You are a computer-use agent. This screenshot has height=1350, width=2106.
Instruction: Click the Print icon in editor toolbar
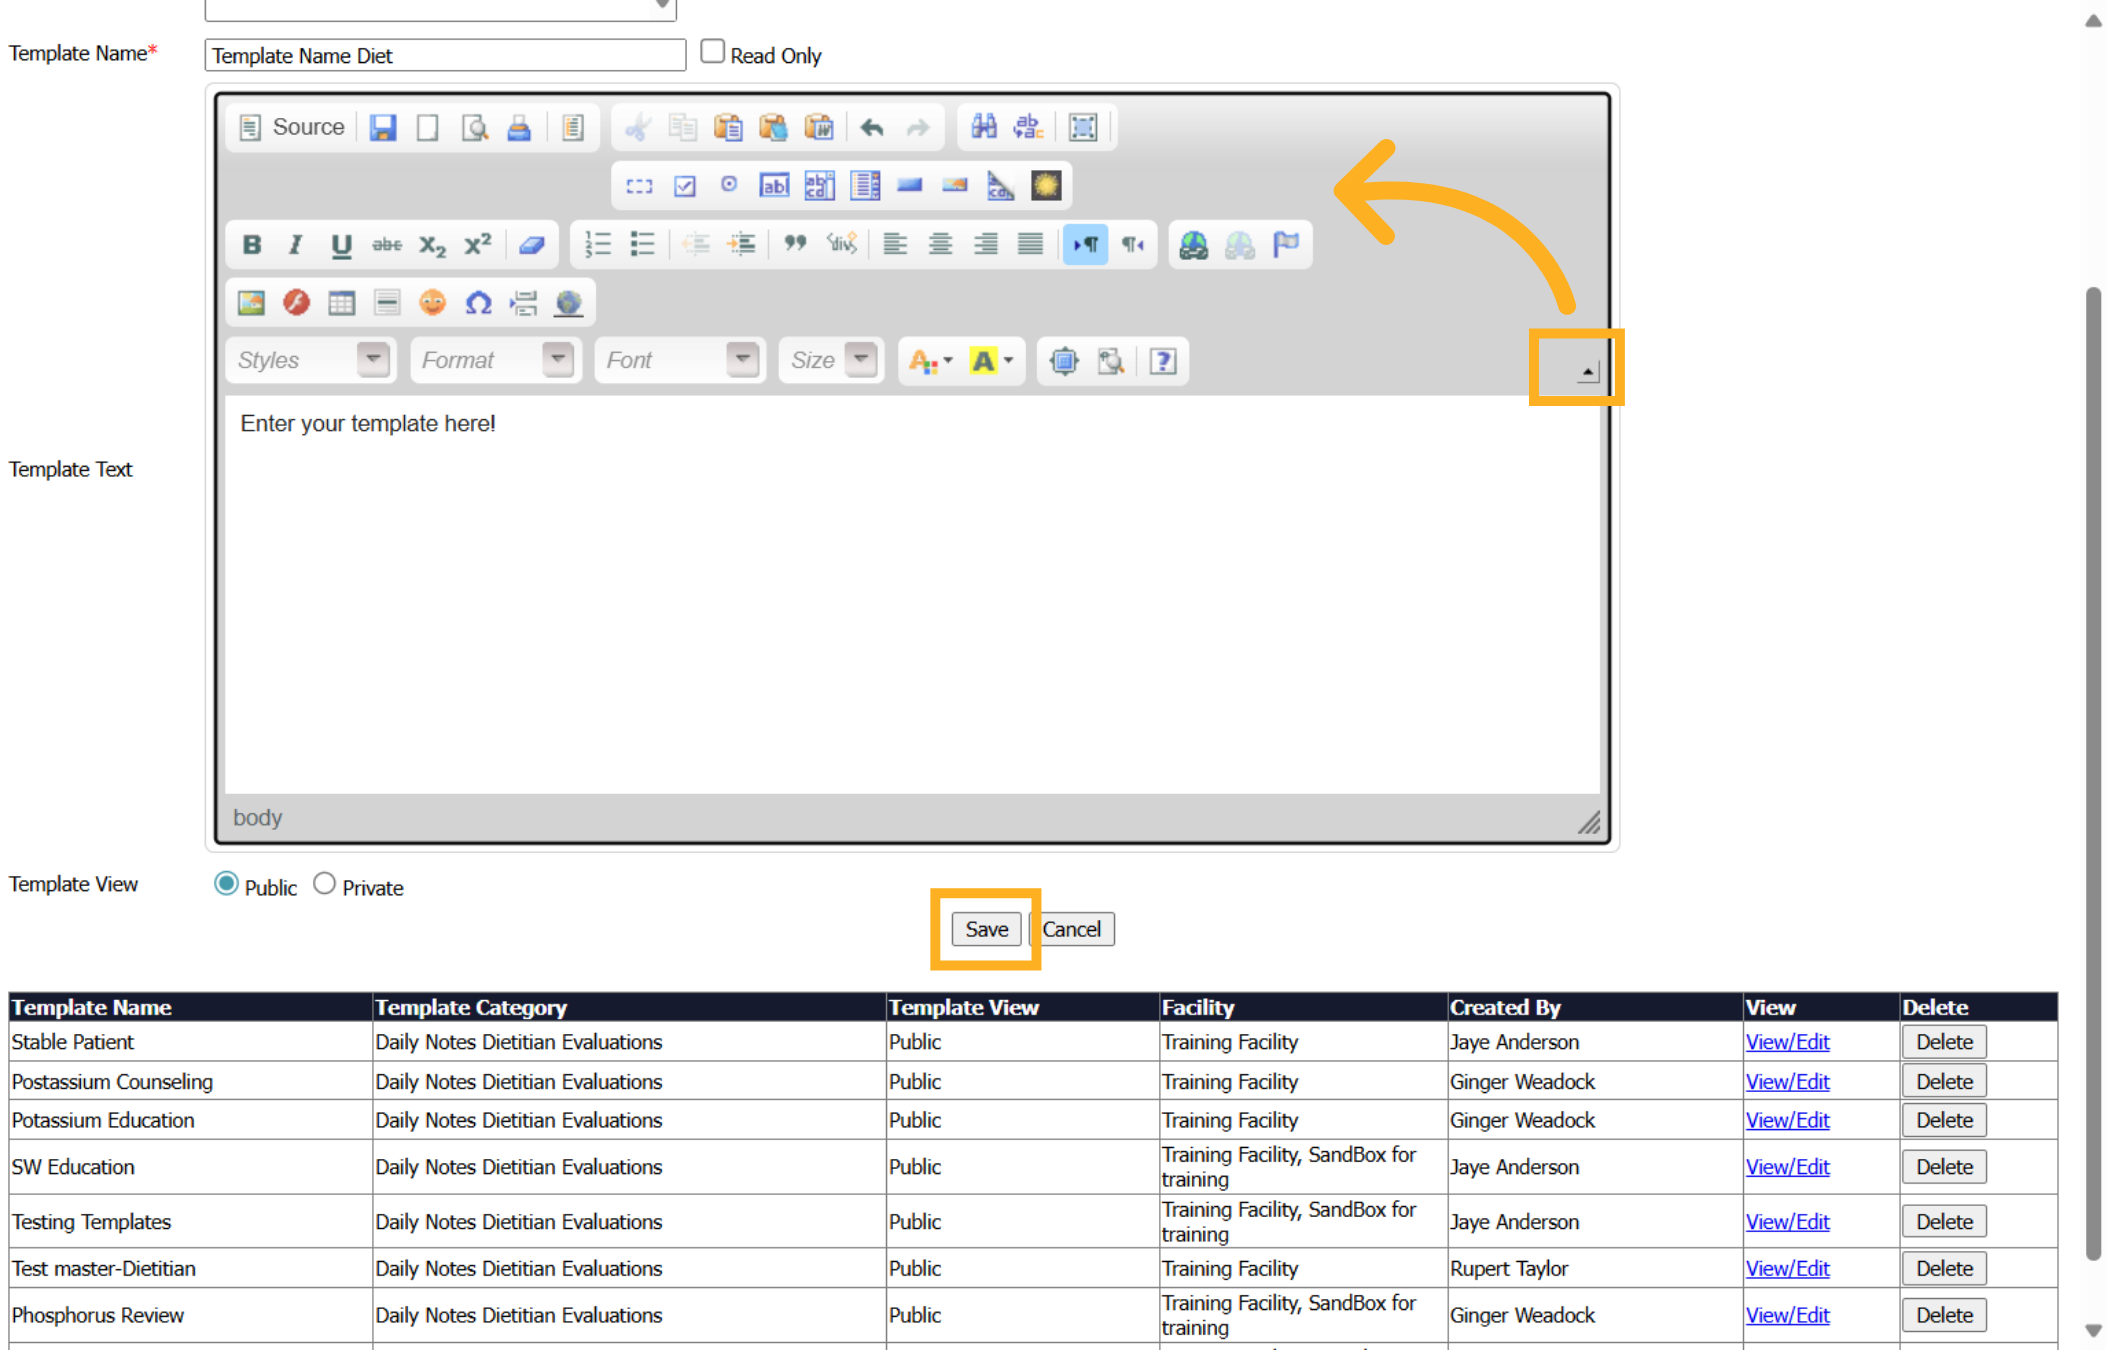pyautogui.click(x=518, y=127)
